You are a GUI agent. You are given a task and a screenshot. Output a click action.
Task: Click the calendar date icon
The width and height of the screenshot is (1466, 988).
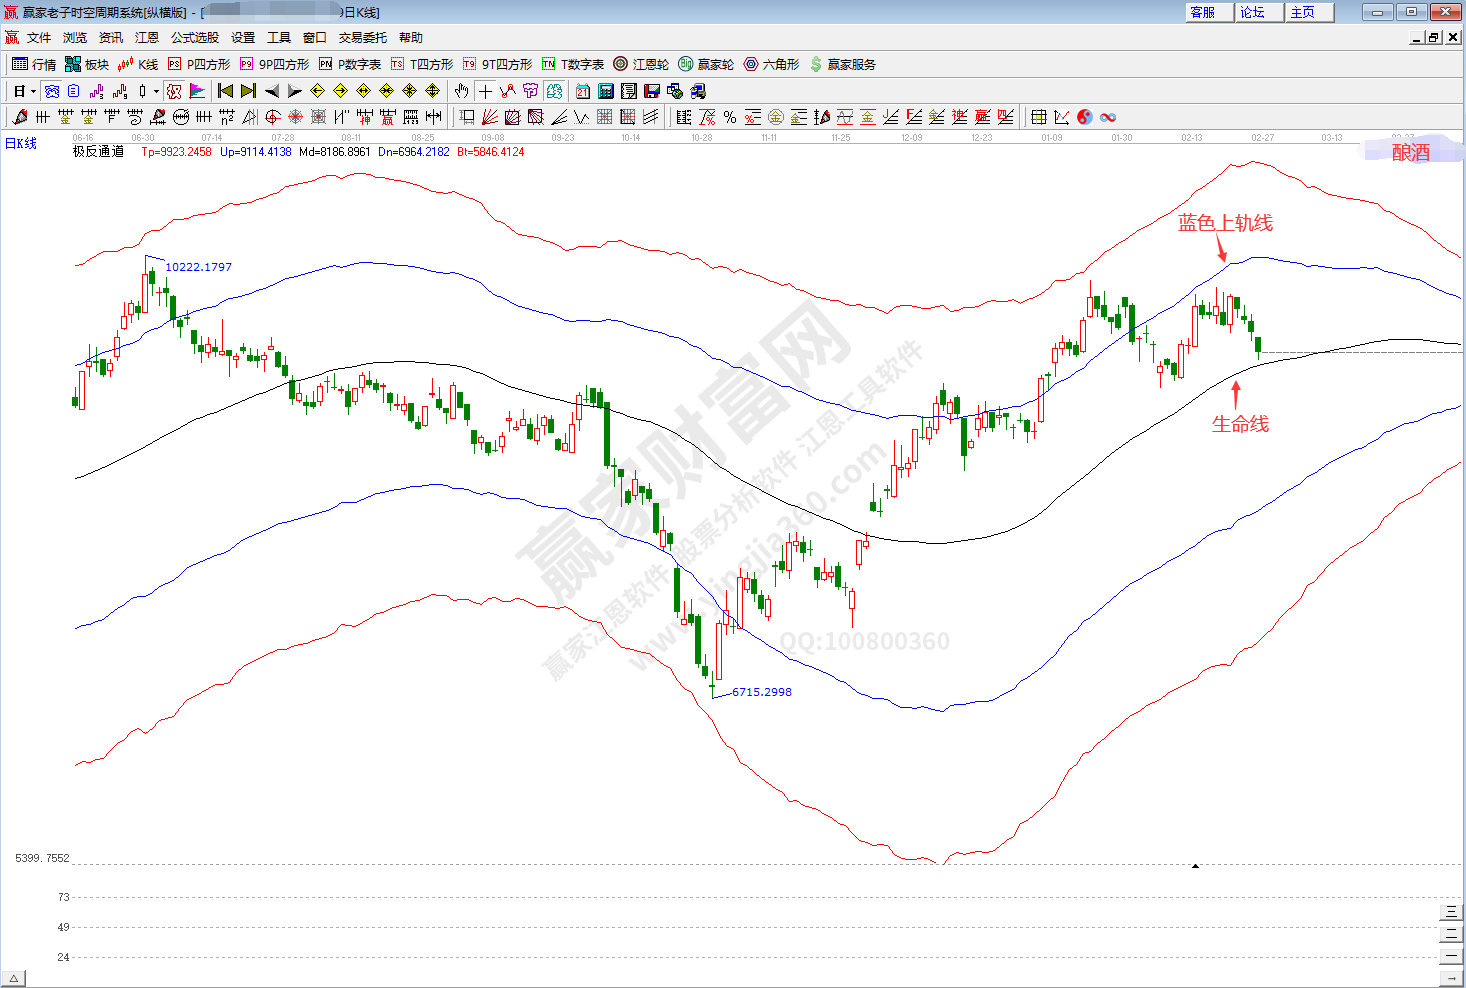(x=583, y=91)
